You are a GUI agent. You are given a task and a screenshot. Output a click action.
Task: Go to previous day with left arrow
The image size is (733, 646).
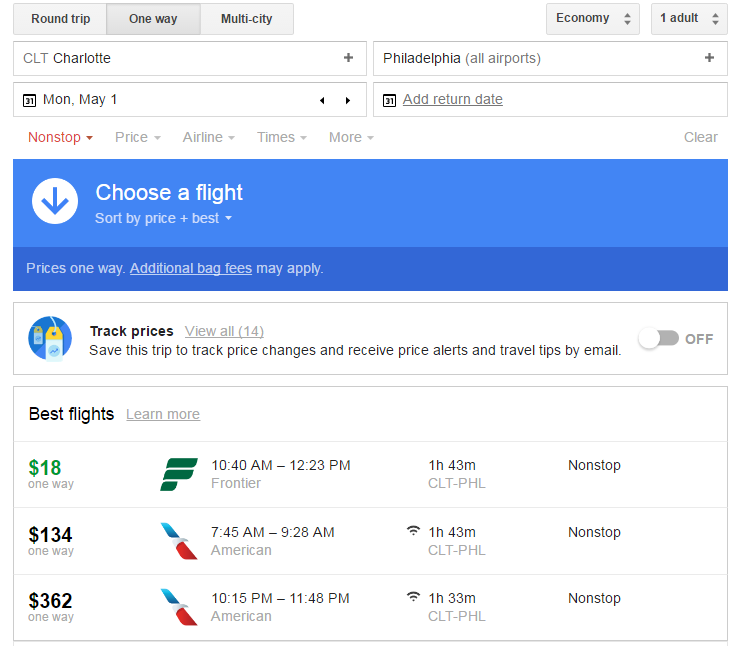point(322,100)
